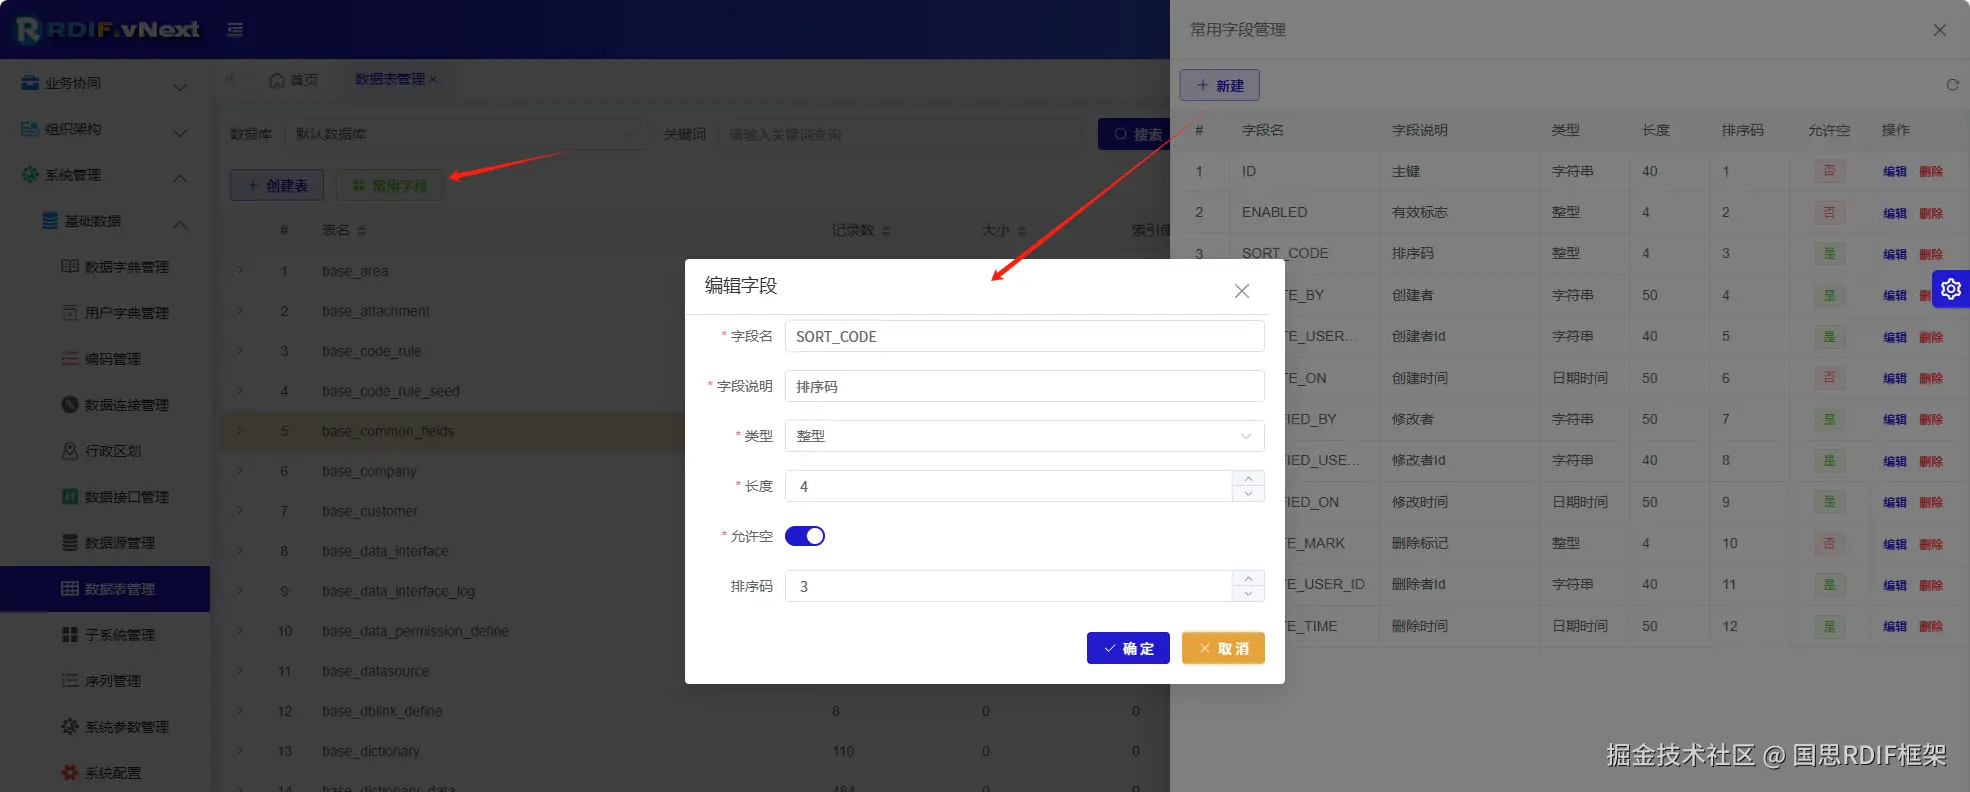1970x792 pixels.
Task: Increase 长度 value with up stepper
Action: pos(1248,478)
